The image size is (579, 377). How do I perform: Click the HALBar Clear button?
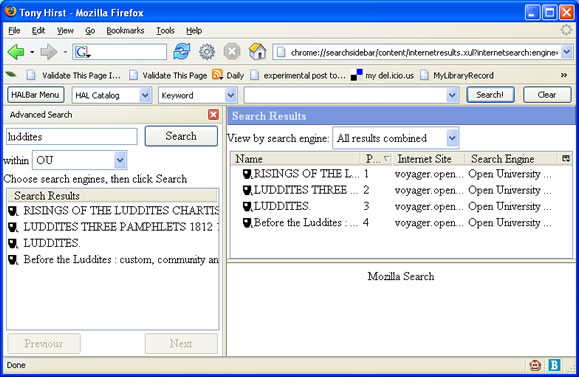pos(547,95)
